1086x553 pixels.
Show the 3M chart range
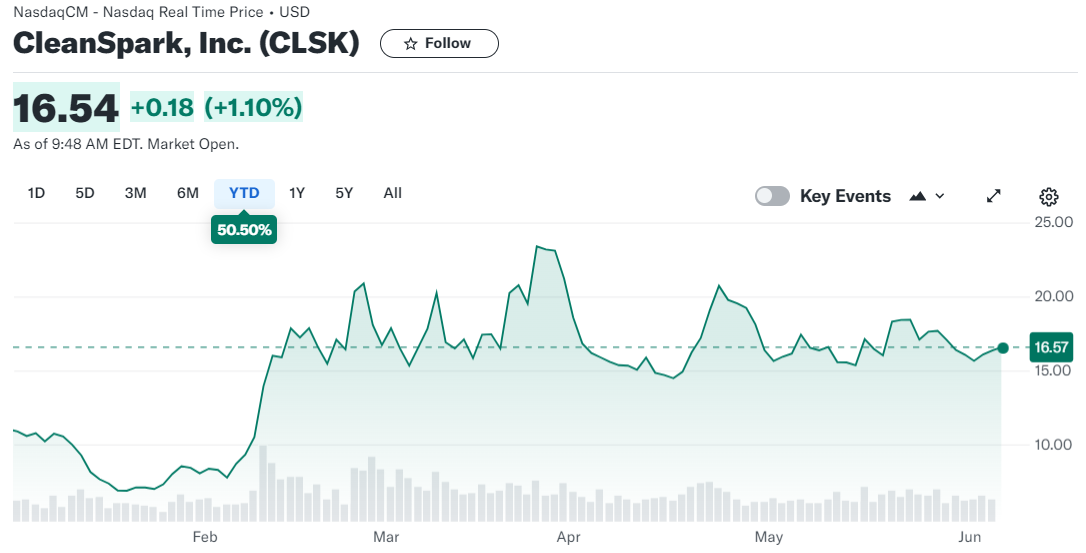(x=136, y=193)
